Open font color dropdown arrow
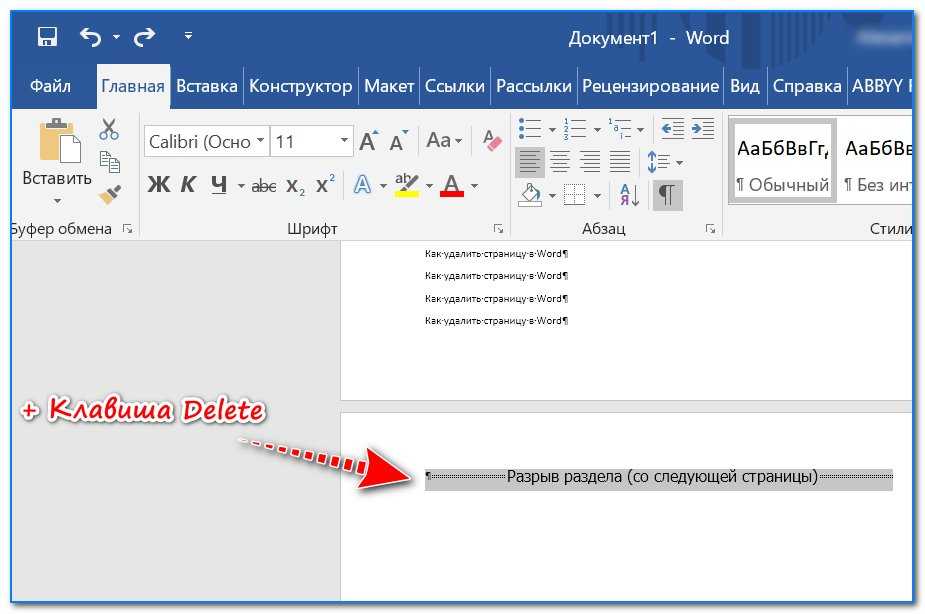 point(474,186)
